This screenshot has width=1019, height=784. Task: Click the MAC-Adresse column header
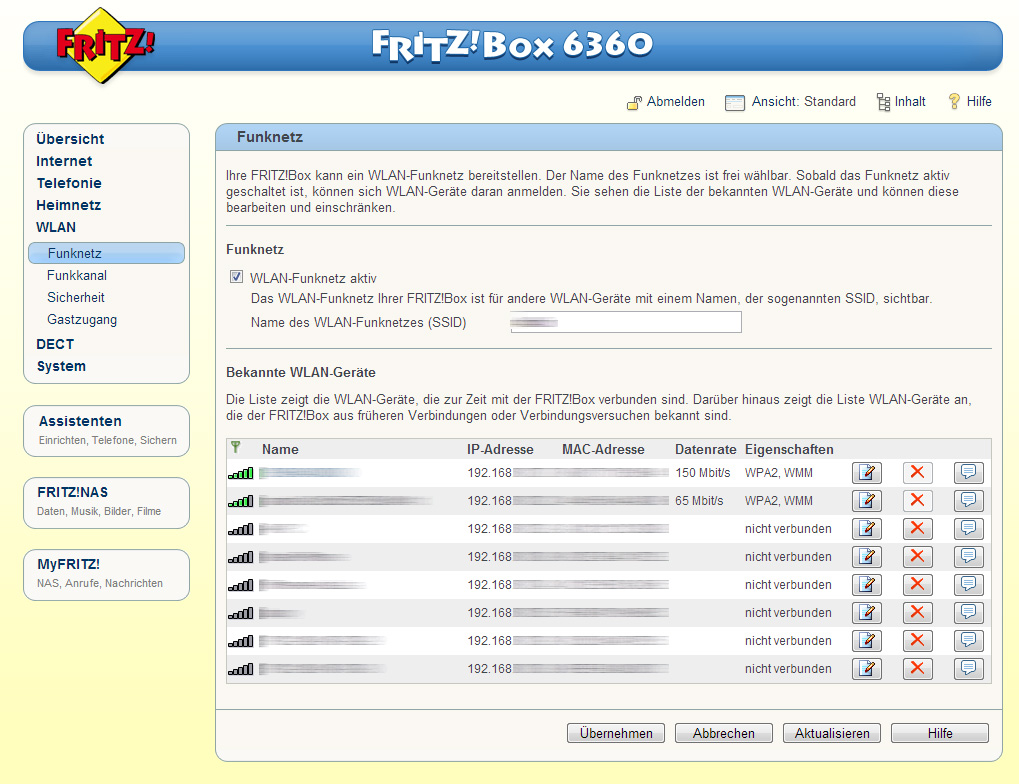(x=603, y=449)
